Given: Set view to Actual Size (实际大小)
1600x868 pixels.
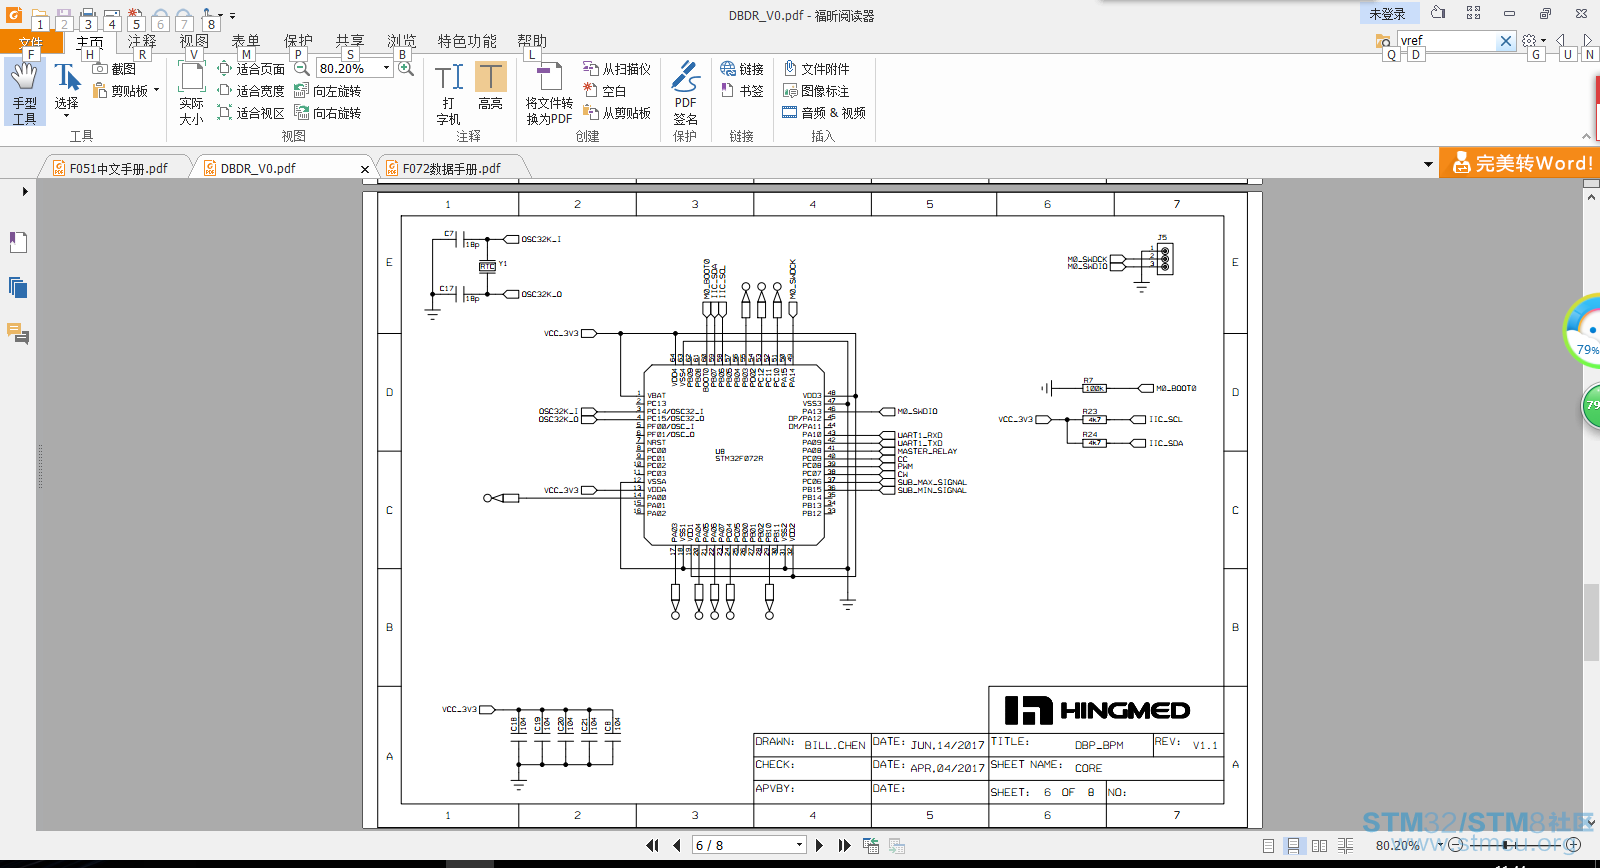Looking at the screenshot, I should [191, 93].
